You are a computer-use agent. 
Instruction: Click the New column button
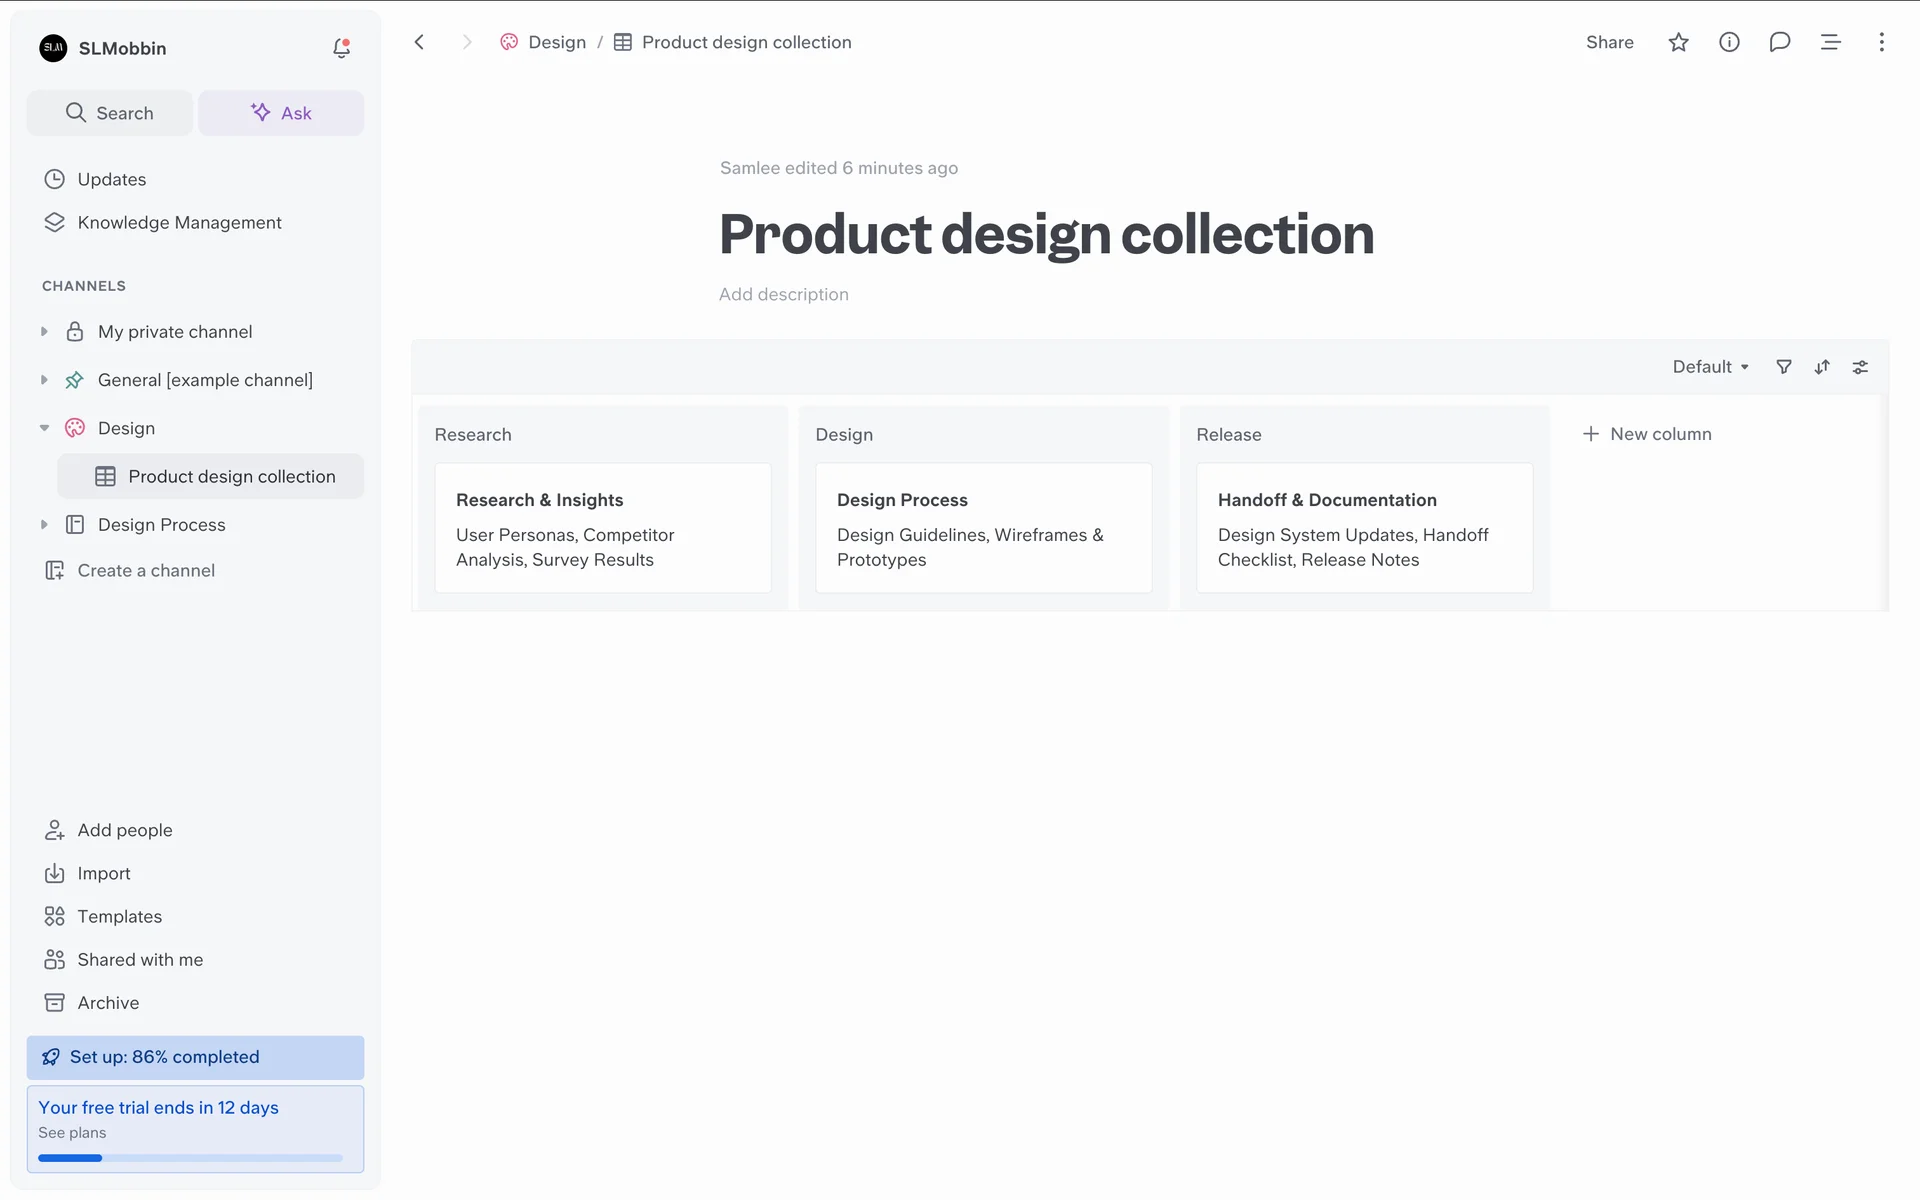1647,434
